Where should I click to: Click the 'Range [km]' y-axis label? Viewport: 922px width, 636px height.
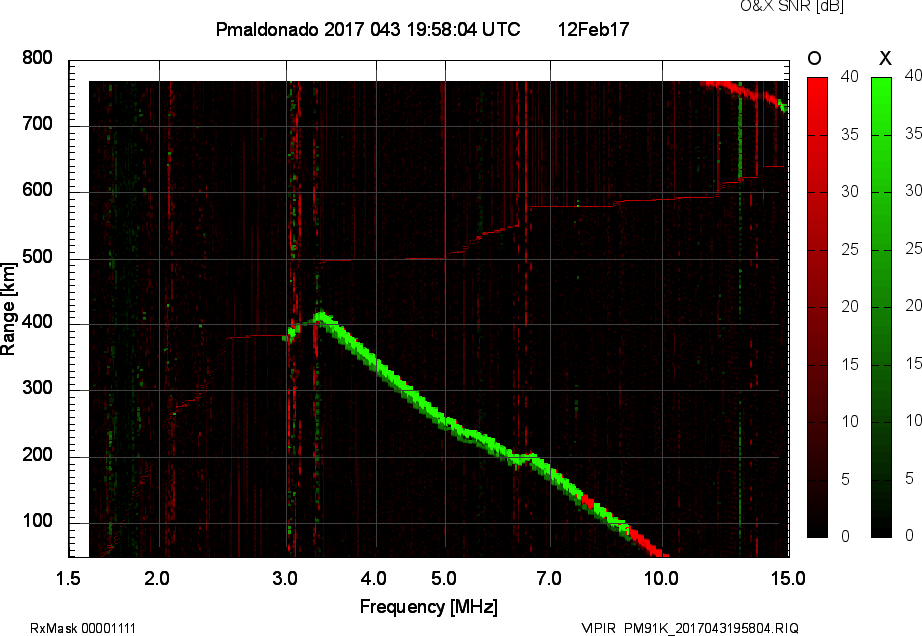point(8,309)
